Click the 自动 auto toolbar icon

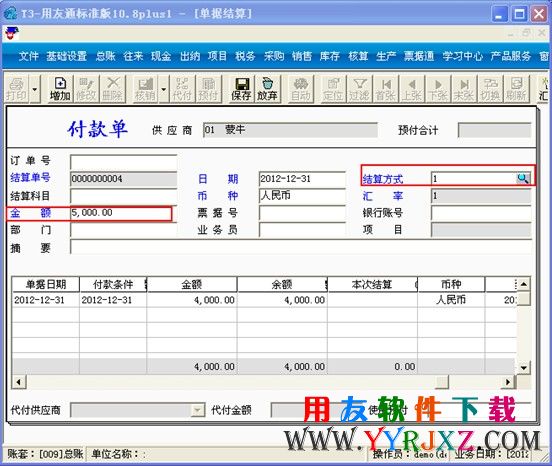301,89
